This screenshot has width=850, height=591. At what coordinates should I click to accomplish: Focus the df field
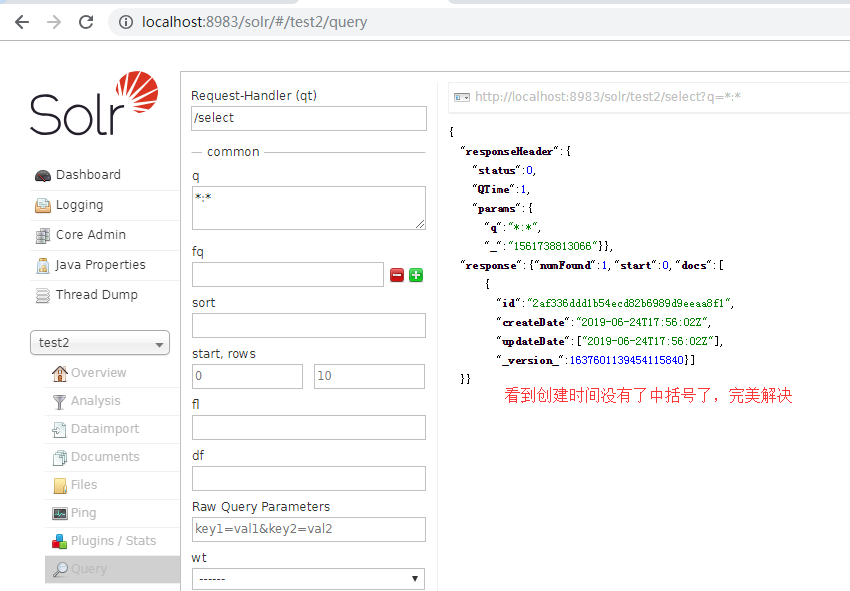[309, 479]
